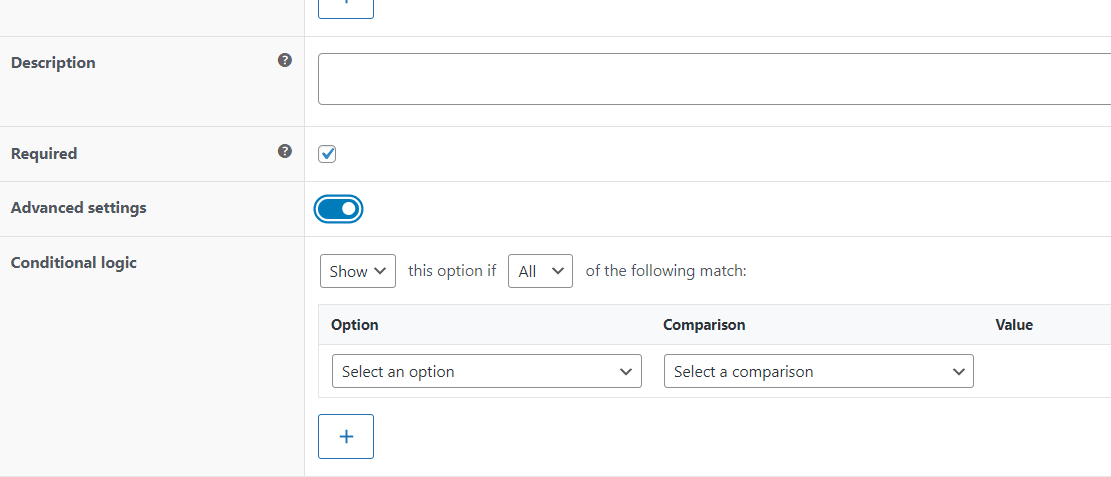This screenshot has height=477, width=1111.
Task: Click the Value column header
Action: 1014,325
